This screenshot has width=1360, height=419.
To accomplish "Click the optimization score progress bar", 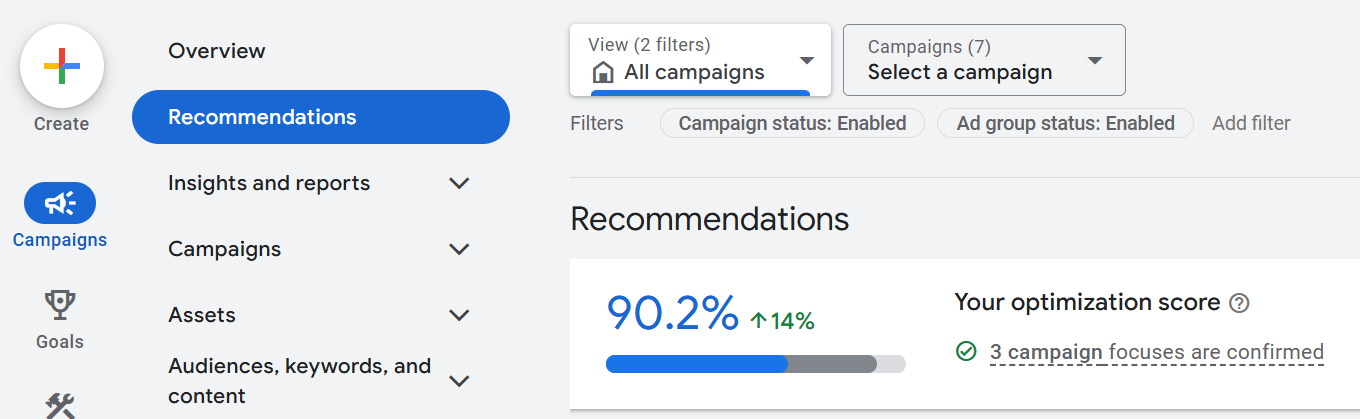I will (x=755, y=364).
